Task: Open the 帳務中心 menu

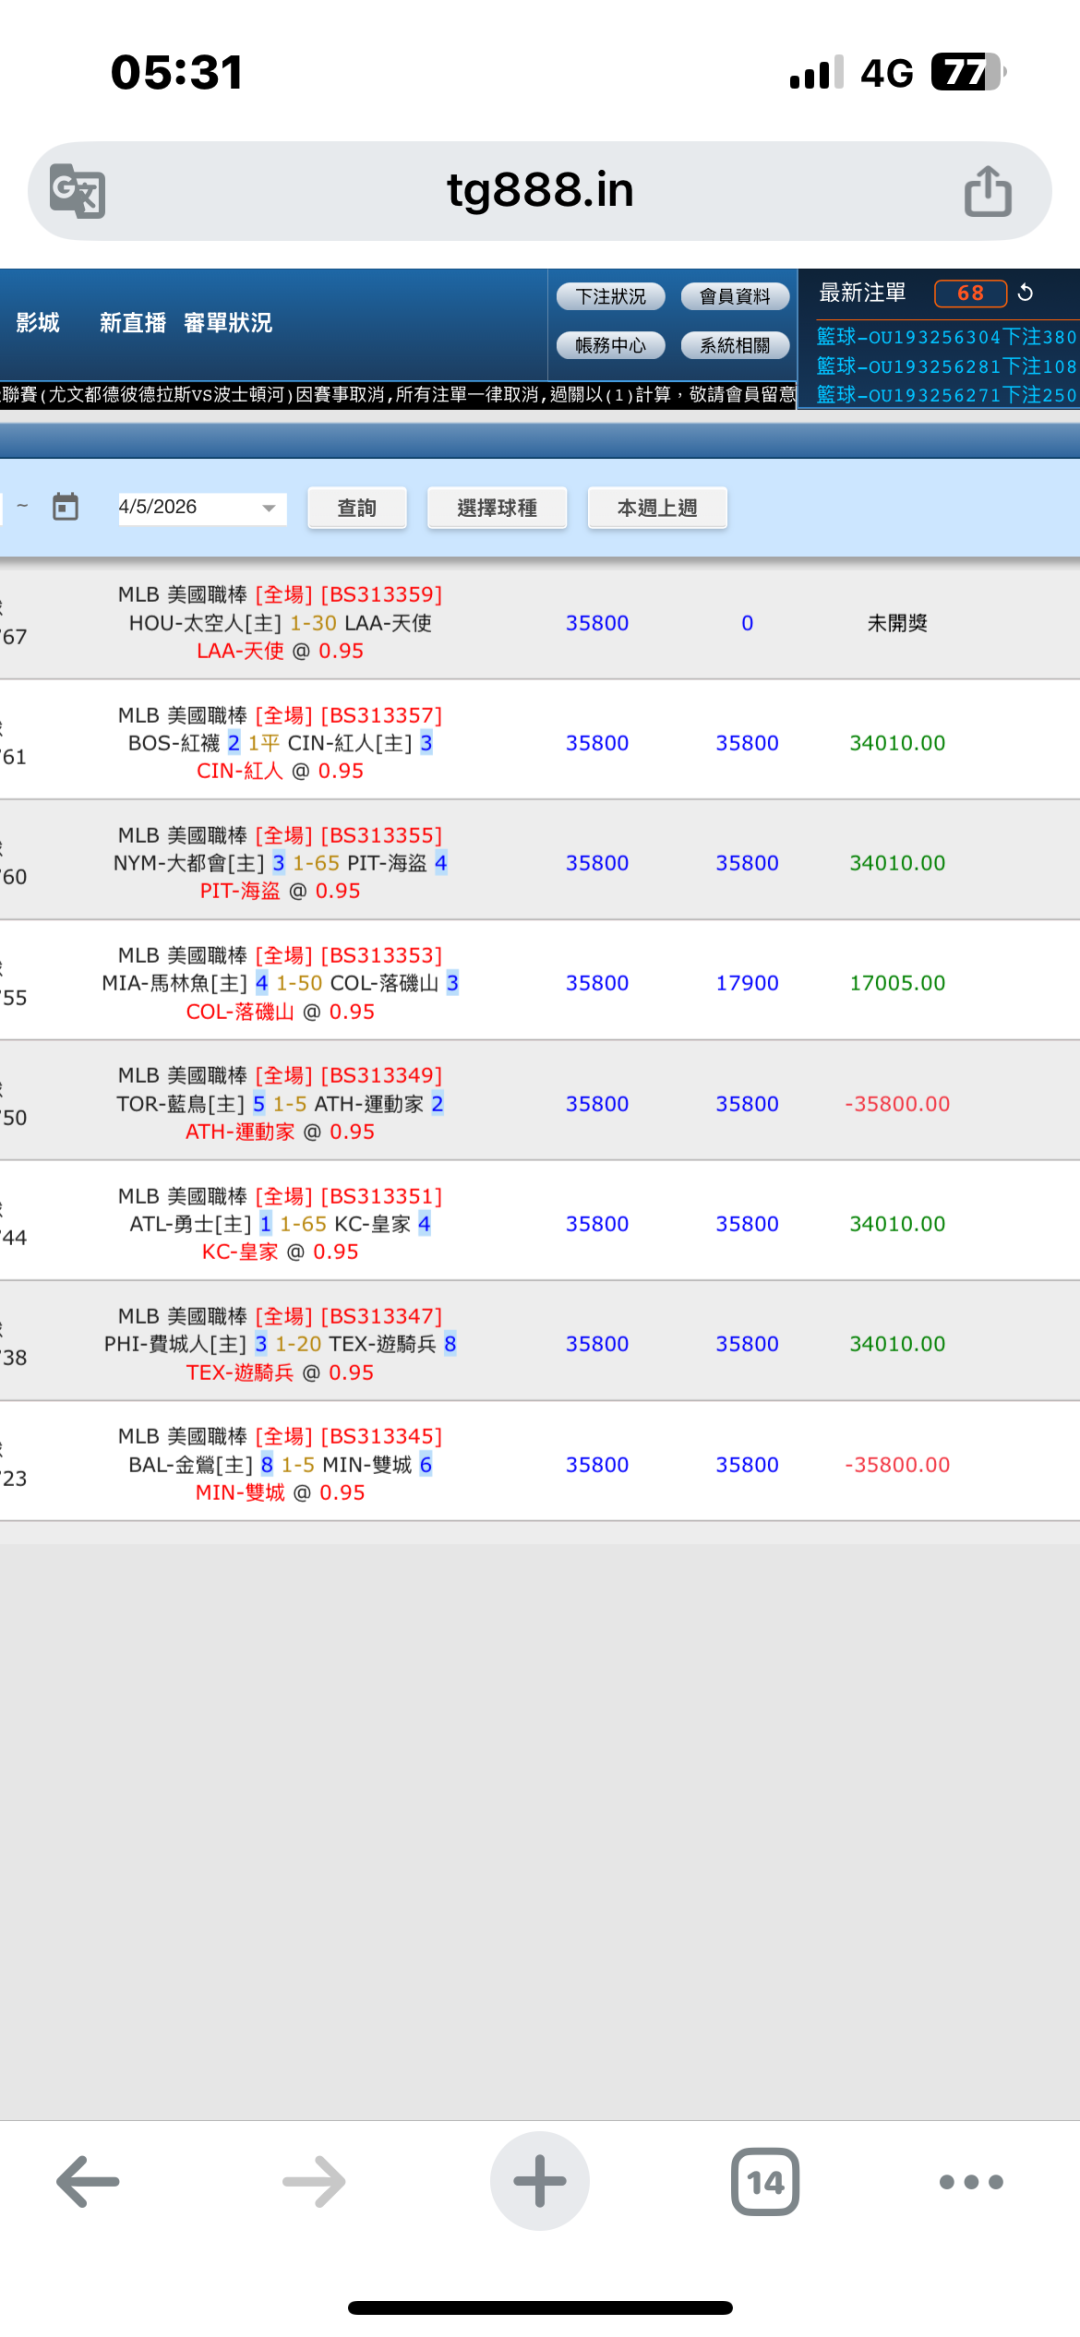Action: click(610, 345)
